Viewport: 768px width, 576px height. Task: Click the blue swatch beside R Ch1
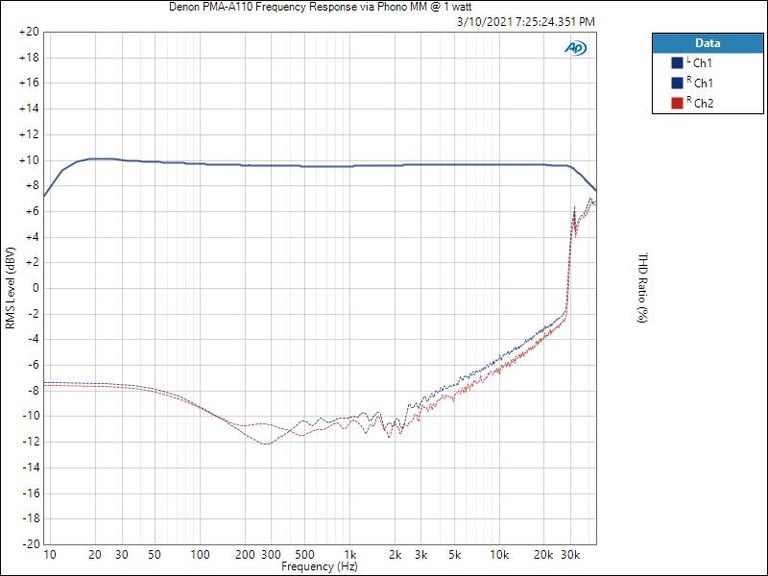coord(677,82)
